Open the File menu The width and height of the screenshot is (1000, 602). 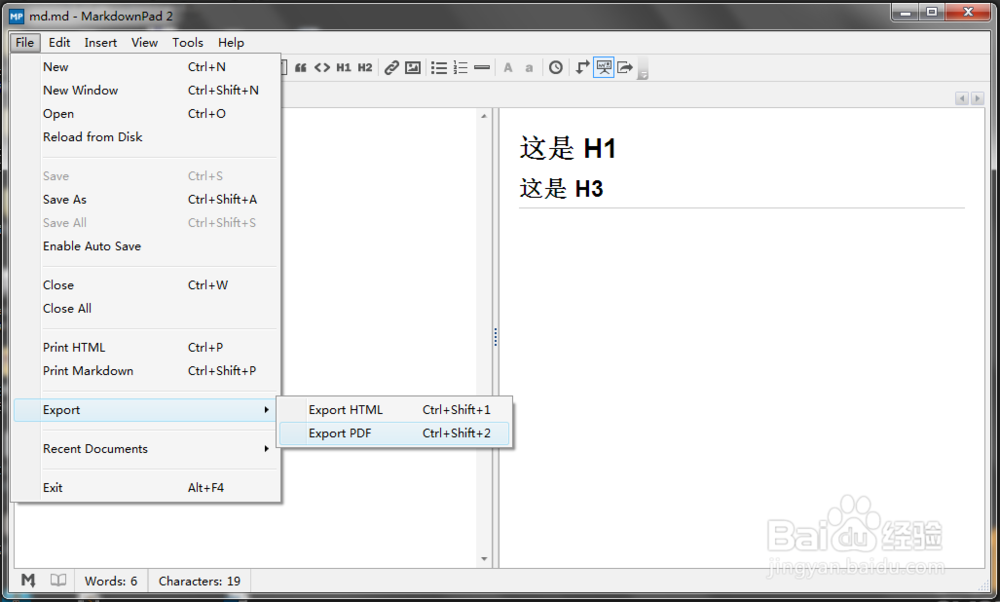[x=25, y=43]
